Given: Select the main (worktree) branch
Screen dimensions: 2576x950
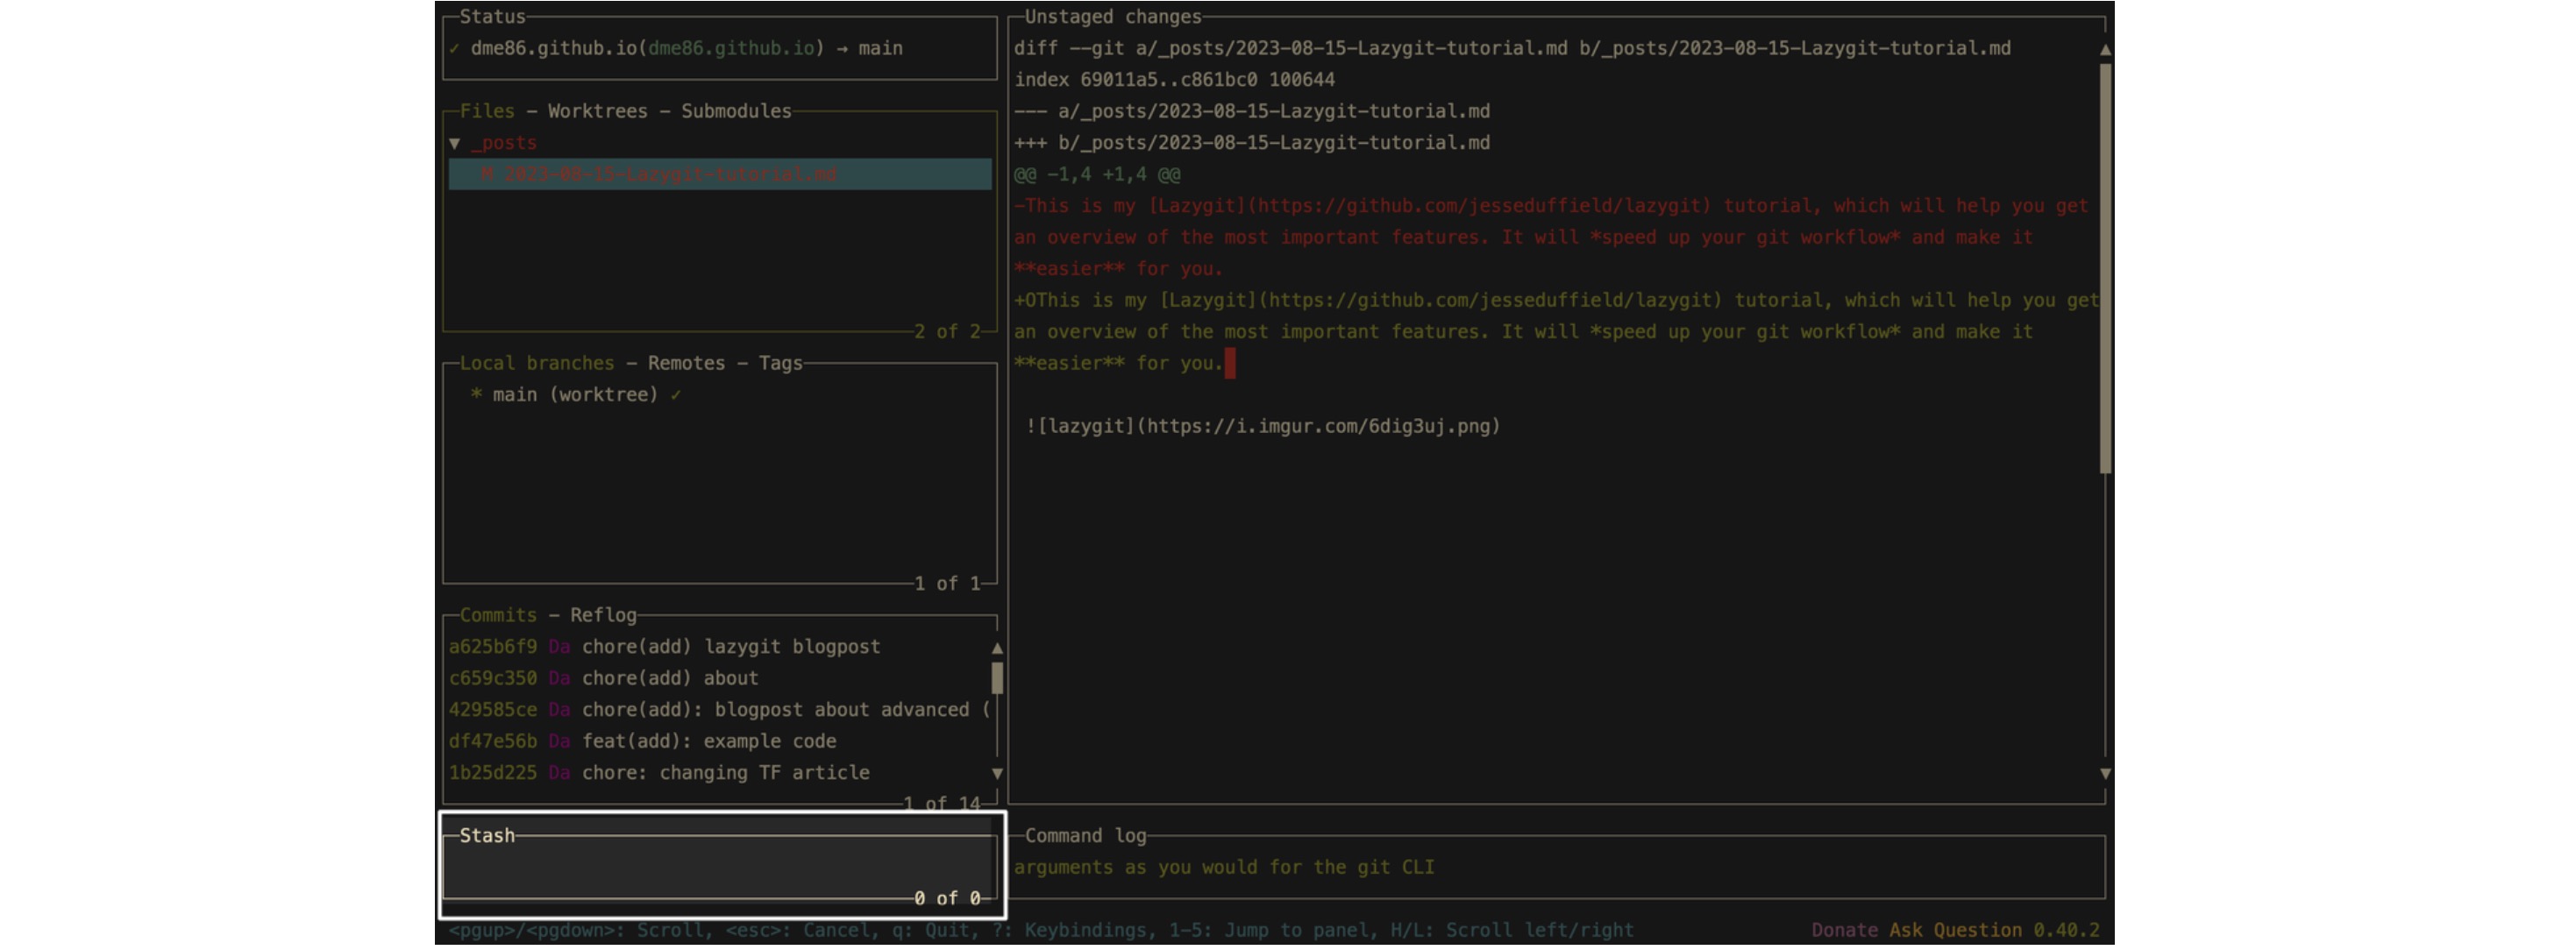Looking at the screenshot, I should [575, 395].
